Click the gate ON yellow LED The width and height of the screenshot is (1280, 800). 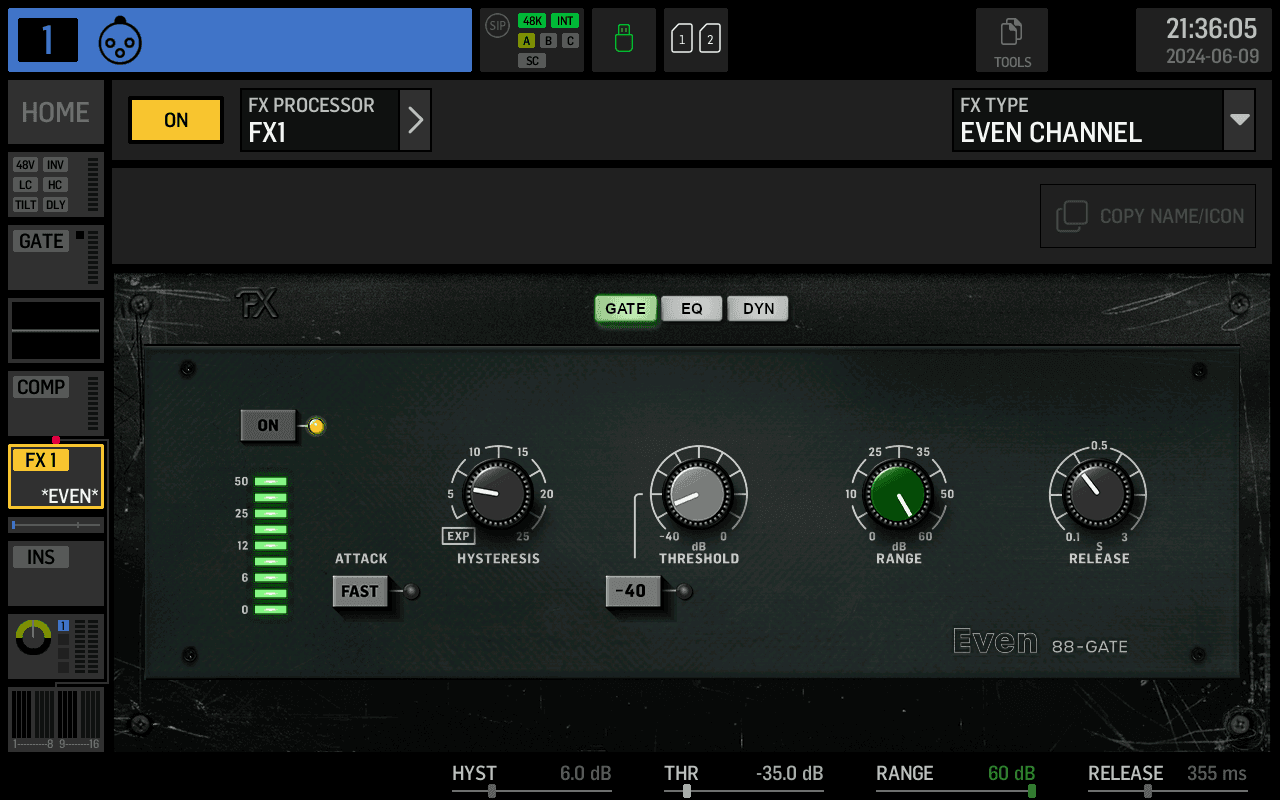tap(316, 426)
